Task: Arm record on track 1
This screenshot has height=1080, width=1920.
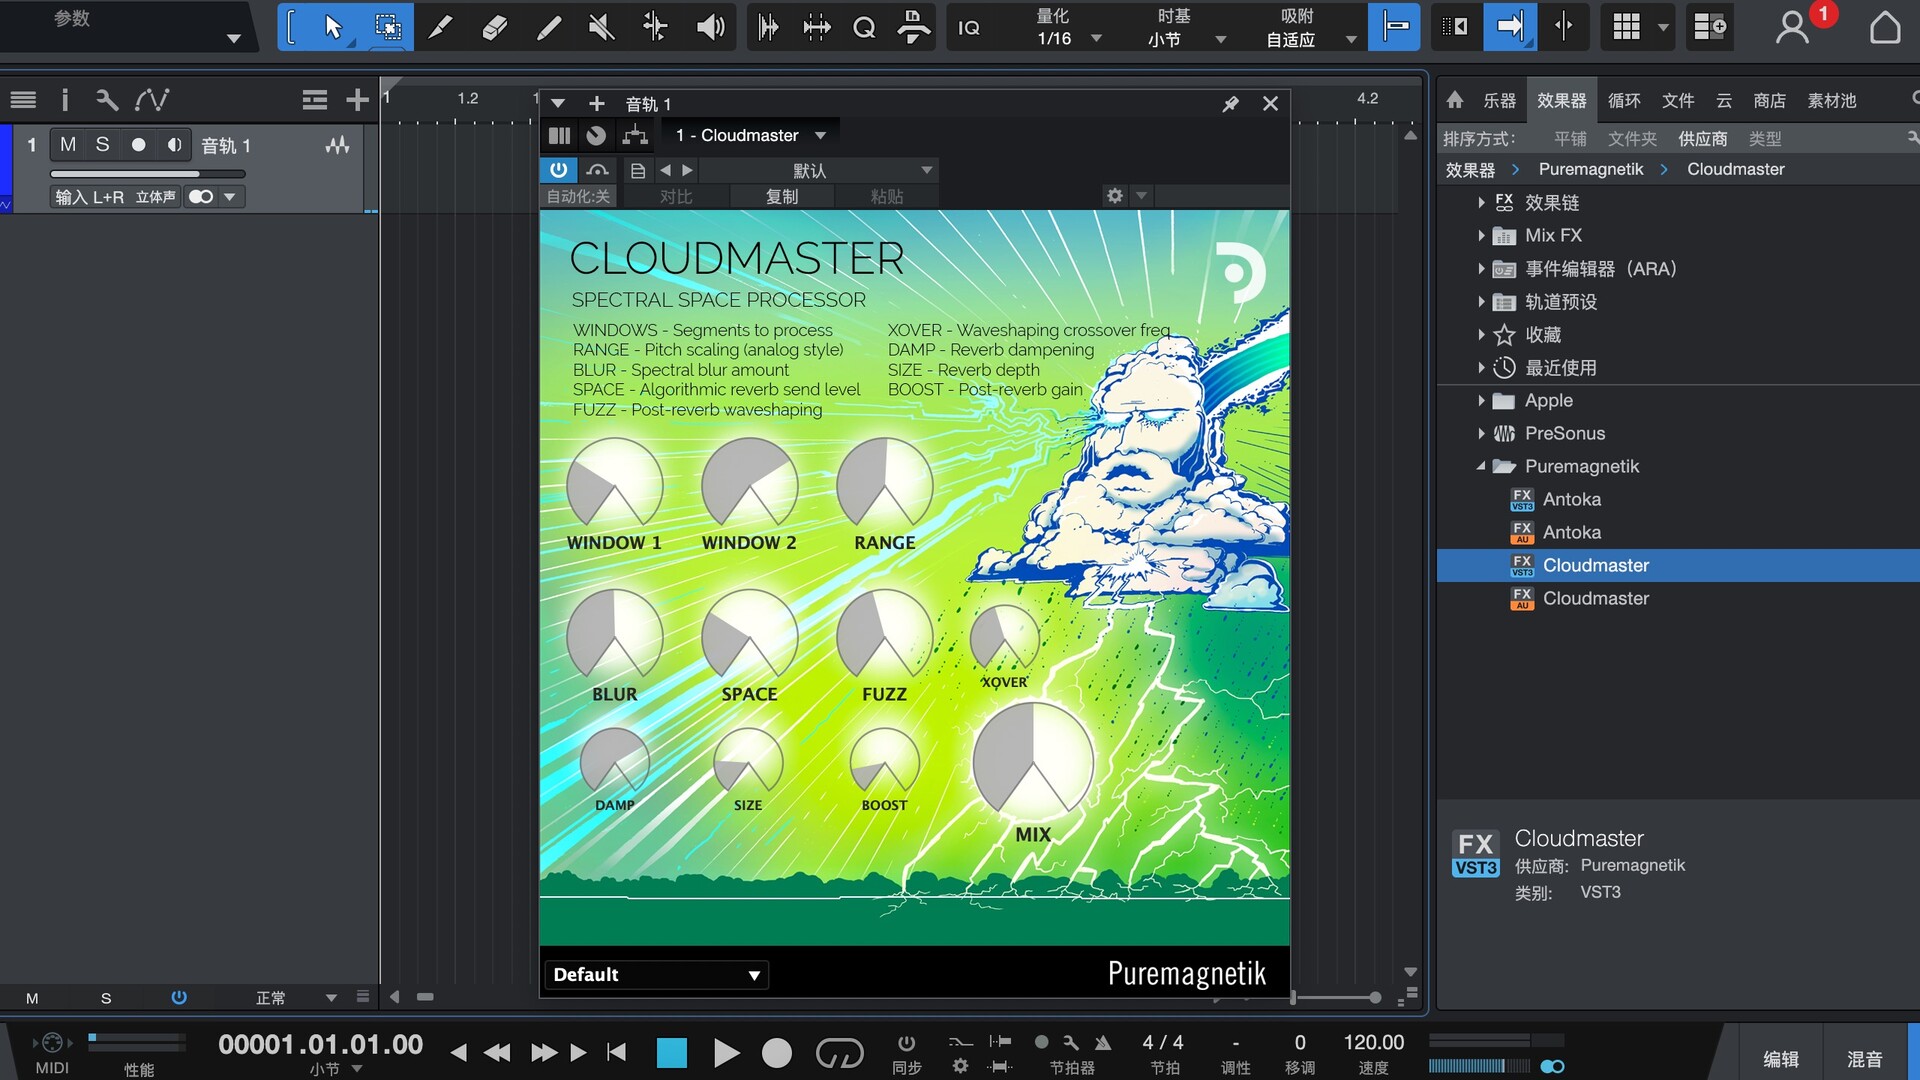Action: pos(139,145)
